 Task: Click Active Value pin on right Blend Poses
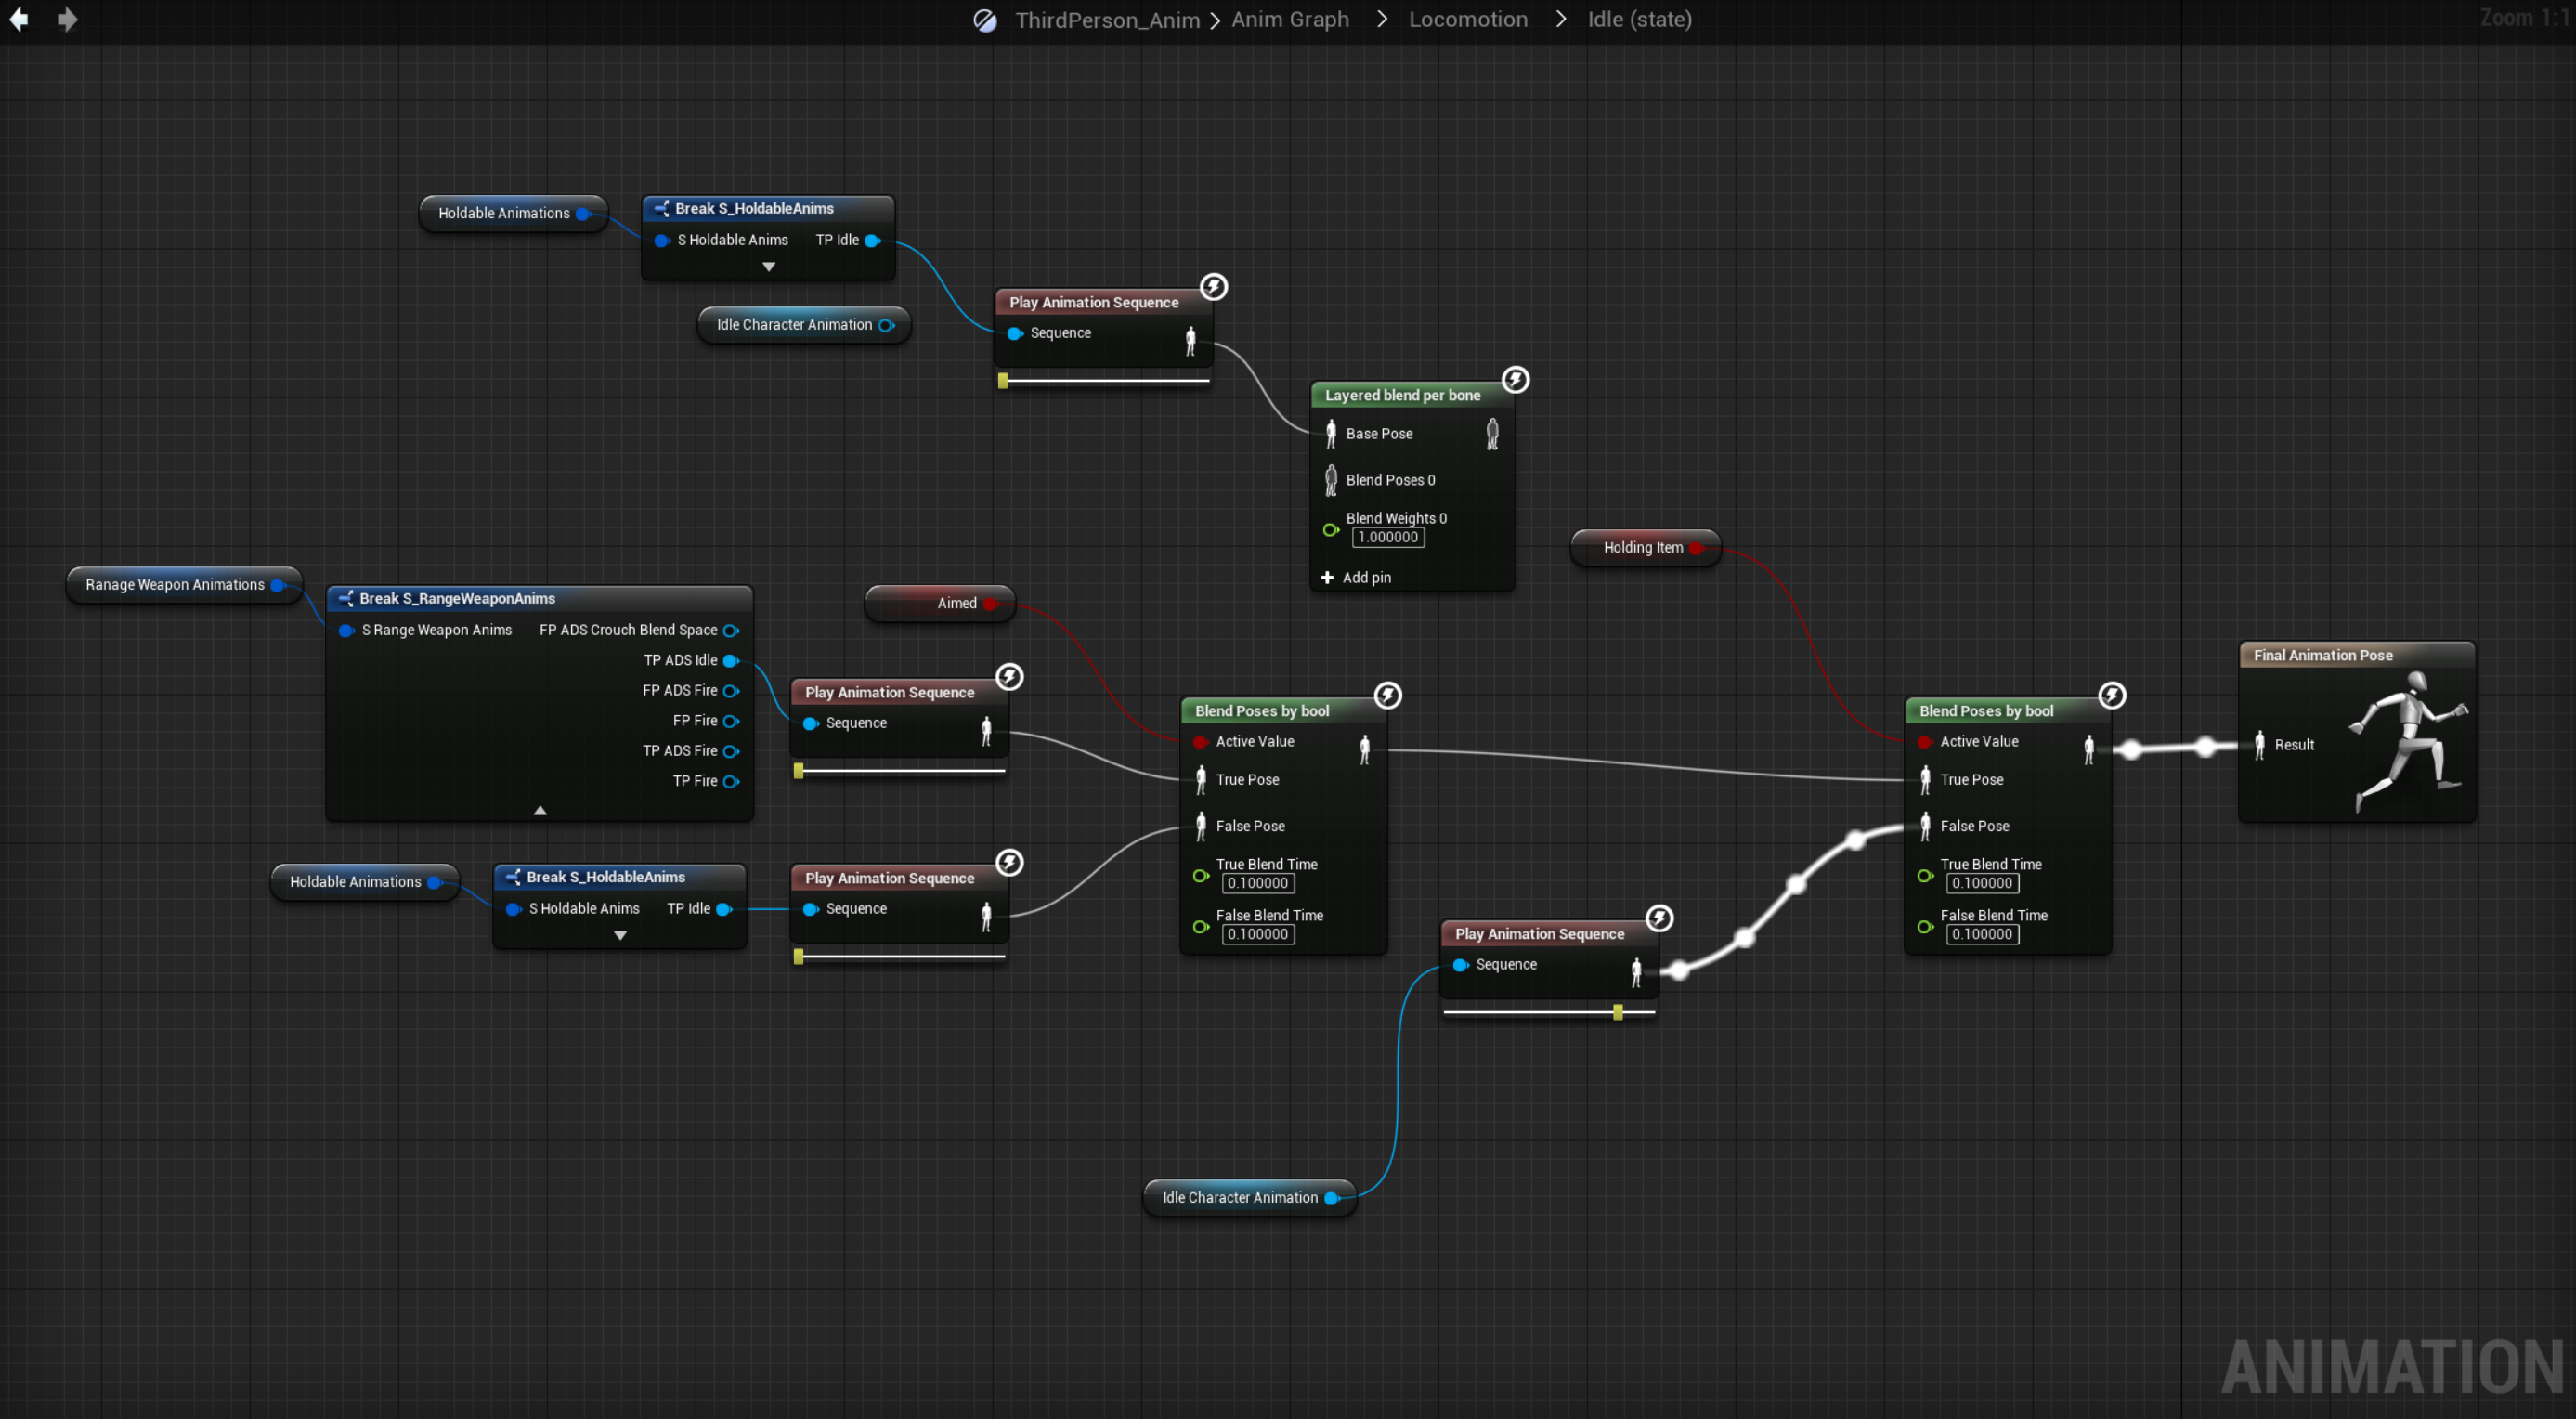click(1924, 741)
